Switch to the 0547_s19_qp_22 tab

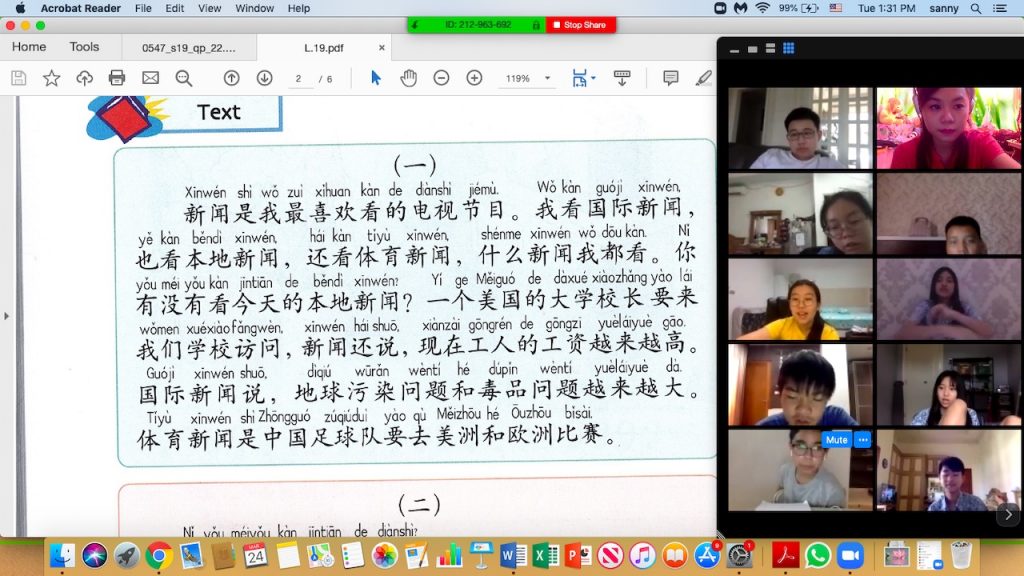[x=188, y=47]
